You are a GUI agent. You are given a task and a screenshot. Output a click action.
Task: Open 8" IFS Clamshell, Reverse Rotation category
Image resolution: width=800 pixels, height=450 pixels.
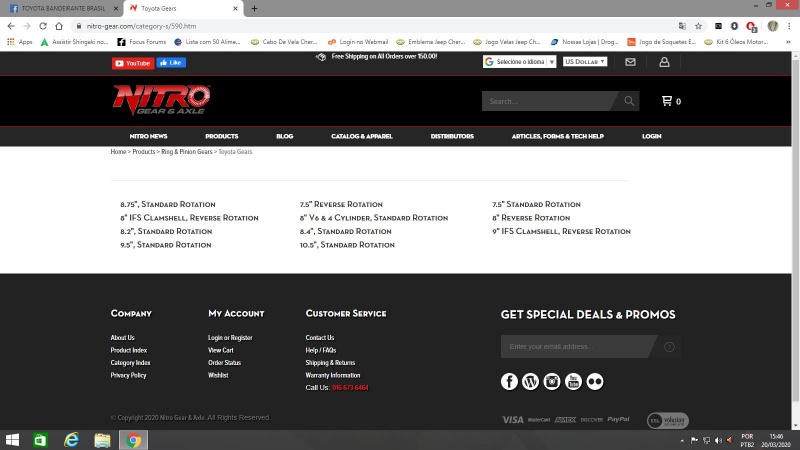click(189, 218)
